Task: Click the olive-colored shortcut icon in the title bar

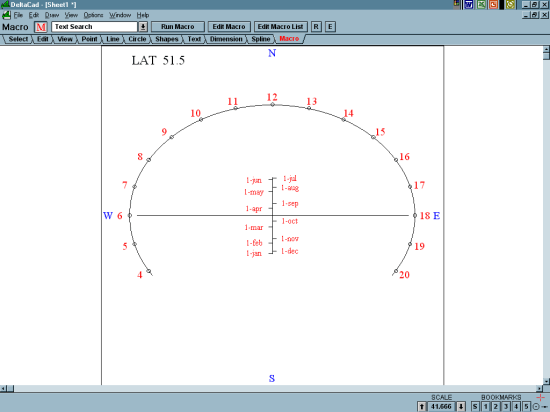Action: pos(510,5)
